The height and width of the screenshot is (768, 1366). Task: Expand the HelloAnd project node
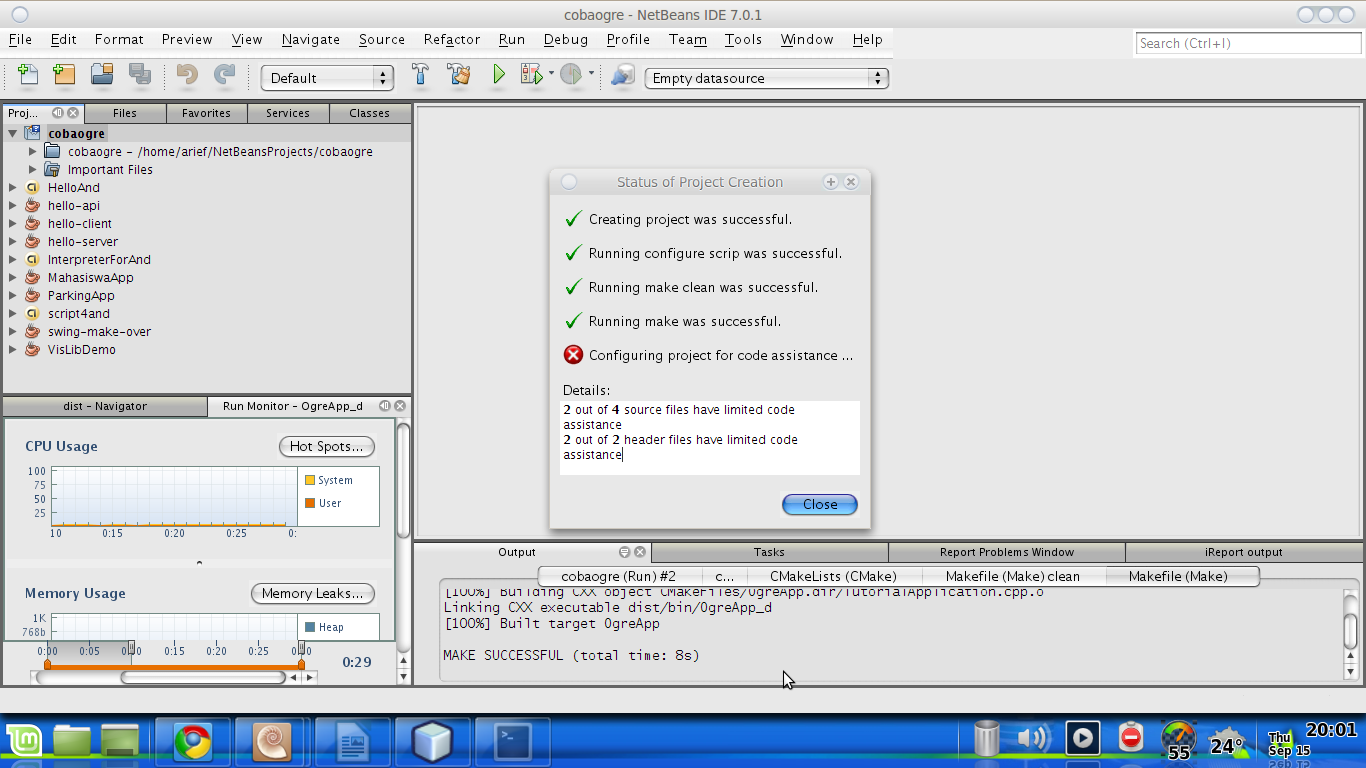13,187
